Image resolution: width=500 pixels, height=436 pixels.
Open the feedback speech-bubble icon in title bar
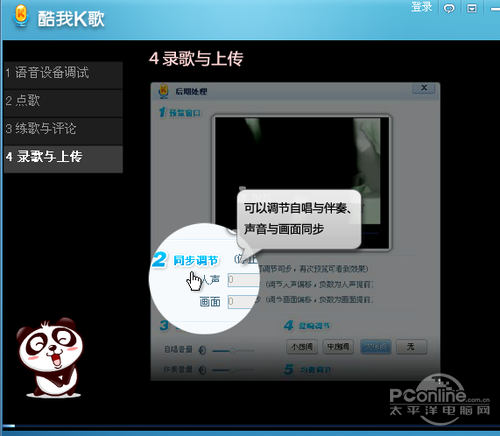point(449,8)
